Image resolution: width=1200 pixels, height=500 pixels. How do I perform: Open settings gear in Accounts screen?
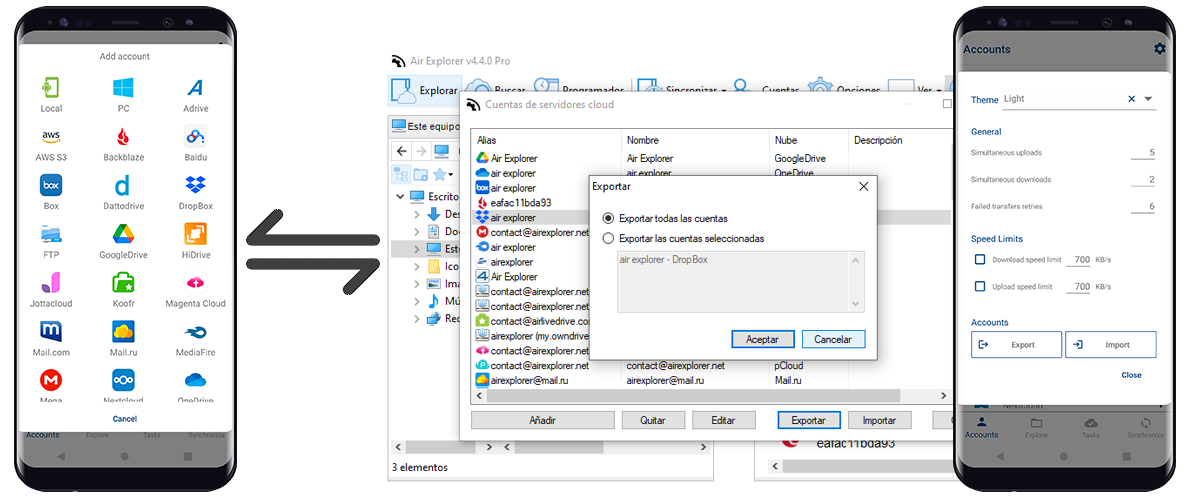pos(1159,49)
